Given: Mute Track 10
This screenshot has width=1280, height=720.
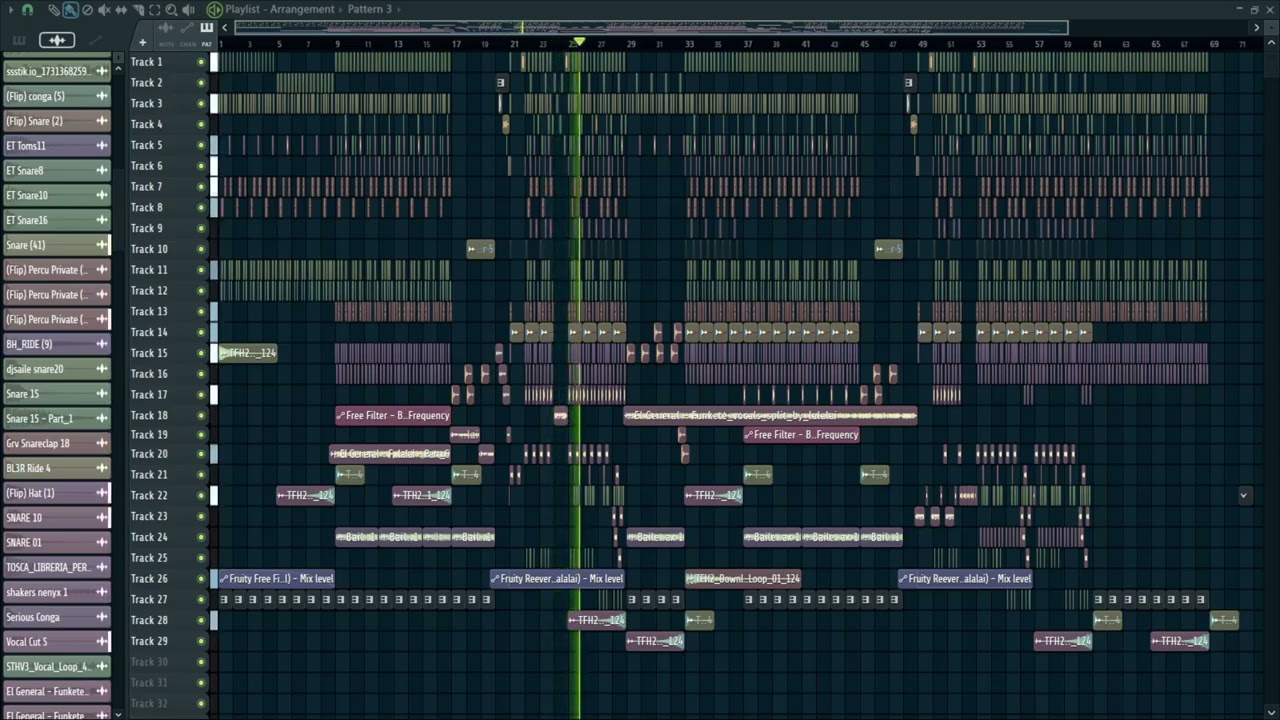Looking at the screenshot, I should (x=201, y=249).
